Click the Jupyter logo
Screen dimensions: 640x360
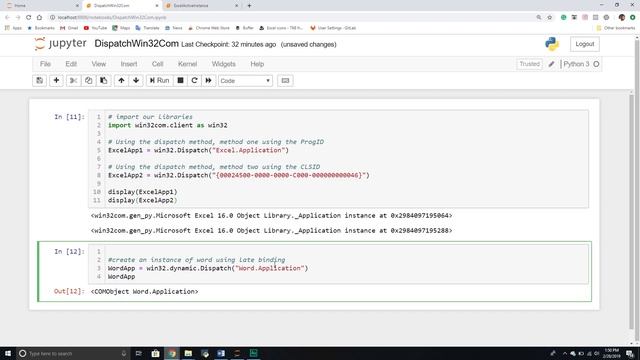tap(61, 44)
